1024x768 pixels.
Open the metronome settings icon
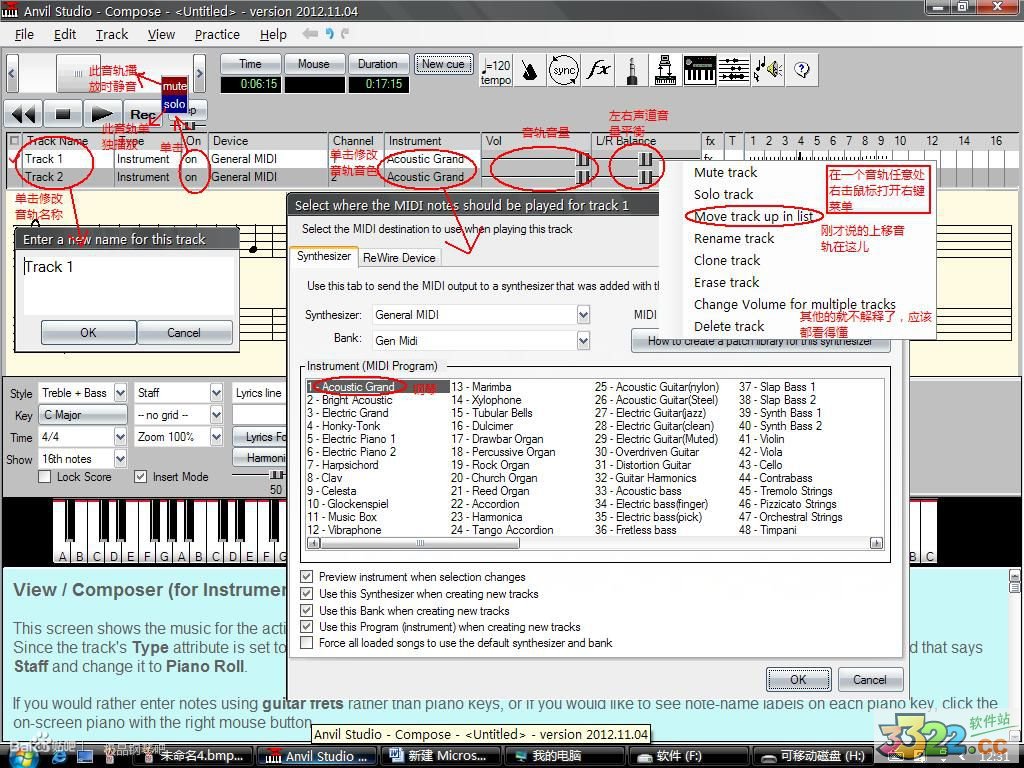[x=530, y=70]
